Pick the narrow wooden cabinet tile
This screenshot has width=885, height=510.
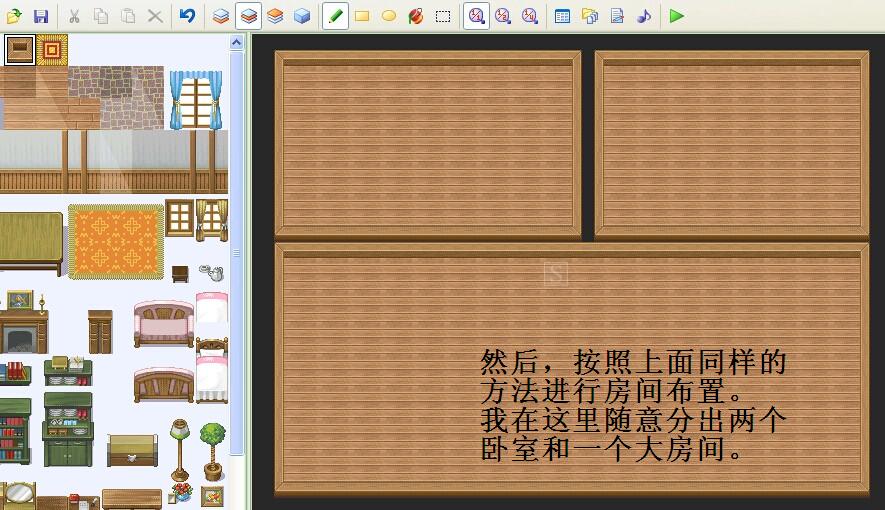(100, 332)
